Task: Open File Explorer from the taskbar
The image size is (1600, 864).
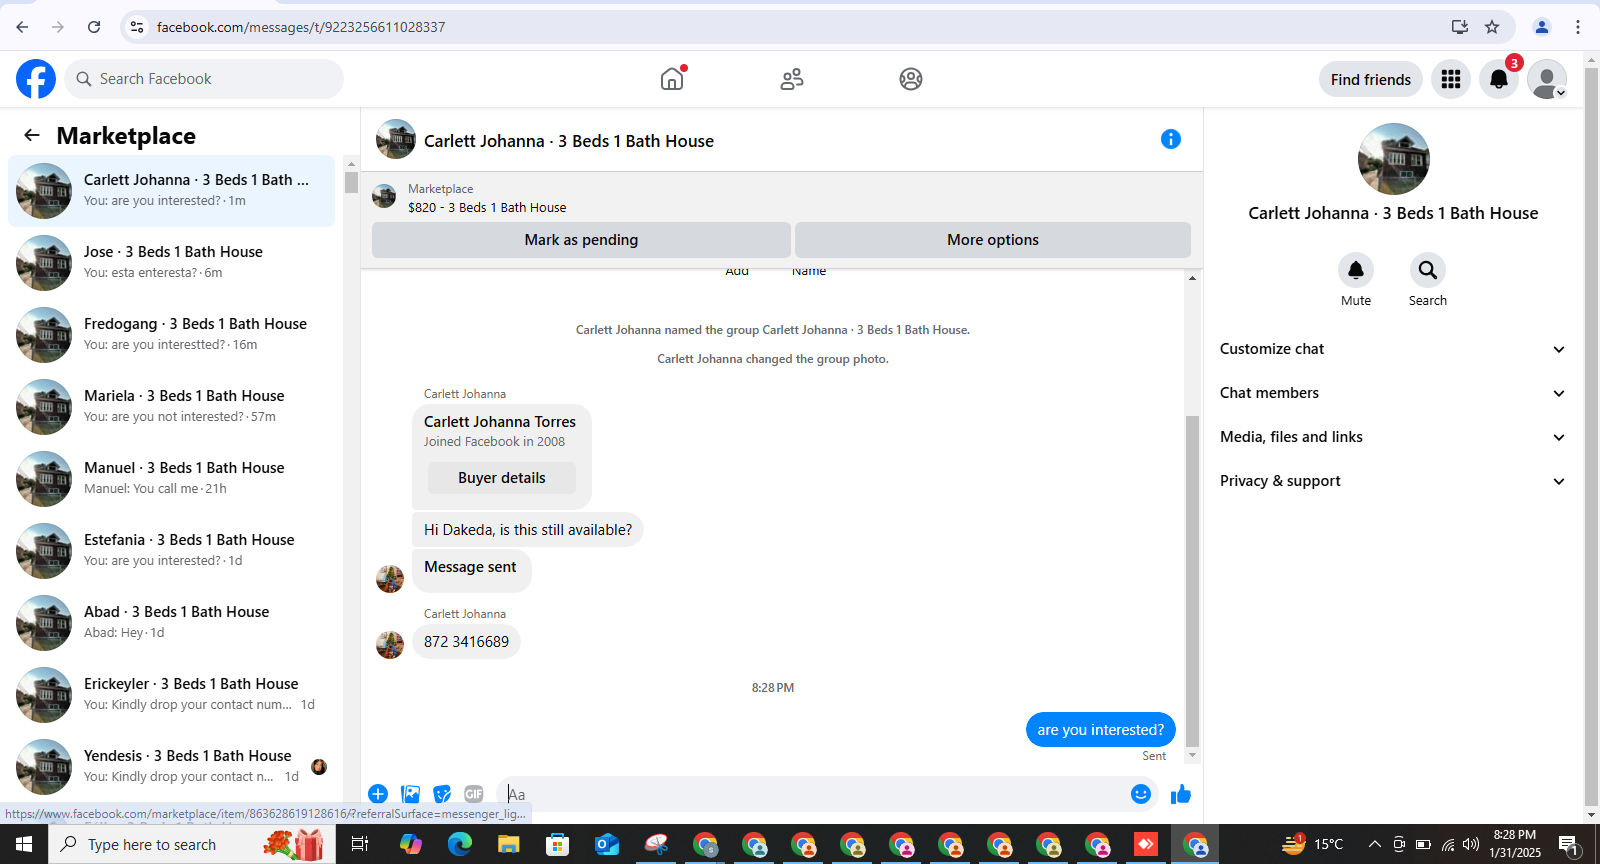Action: [508, 844]
